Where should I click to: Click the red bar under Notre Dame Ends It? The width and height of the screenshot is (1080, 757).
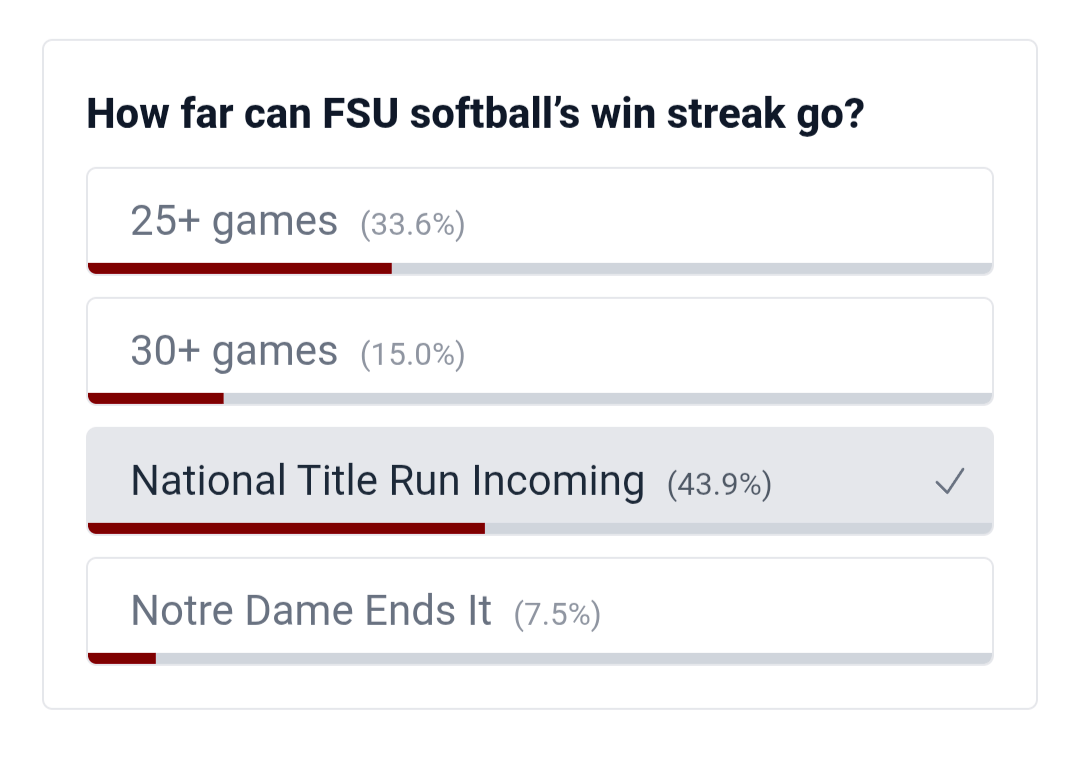(122, 658)
